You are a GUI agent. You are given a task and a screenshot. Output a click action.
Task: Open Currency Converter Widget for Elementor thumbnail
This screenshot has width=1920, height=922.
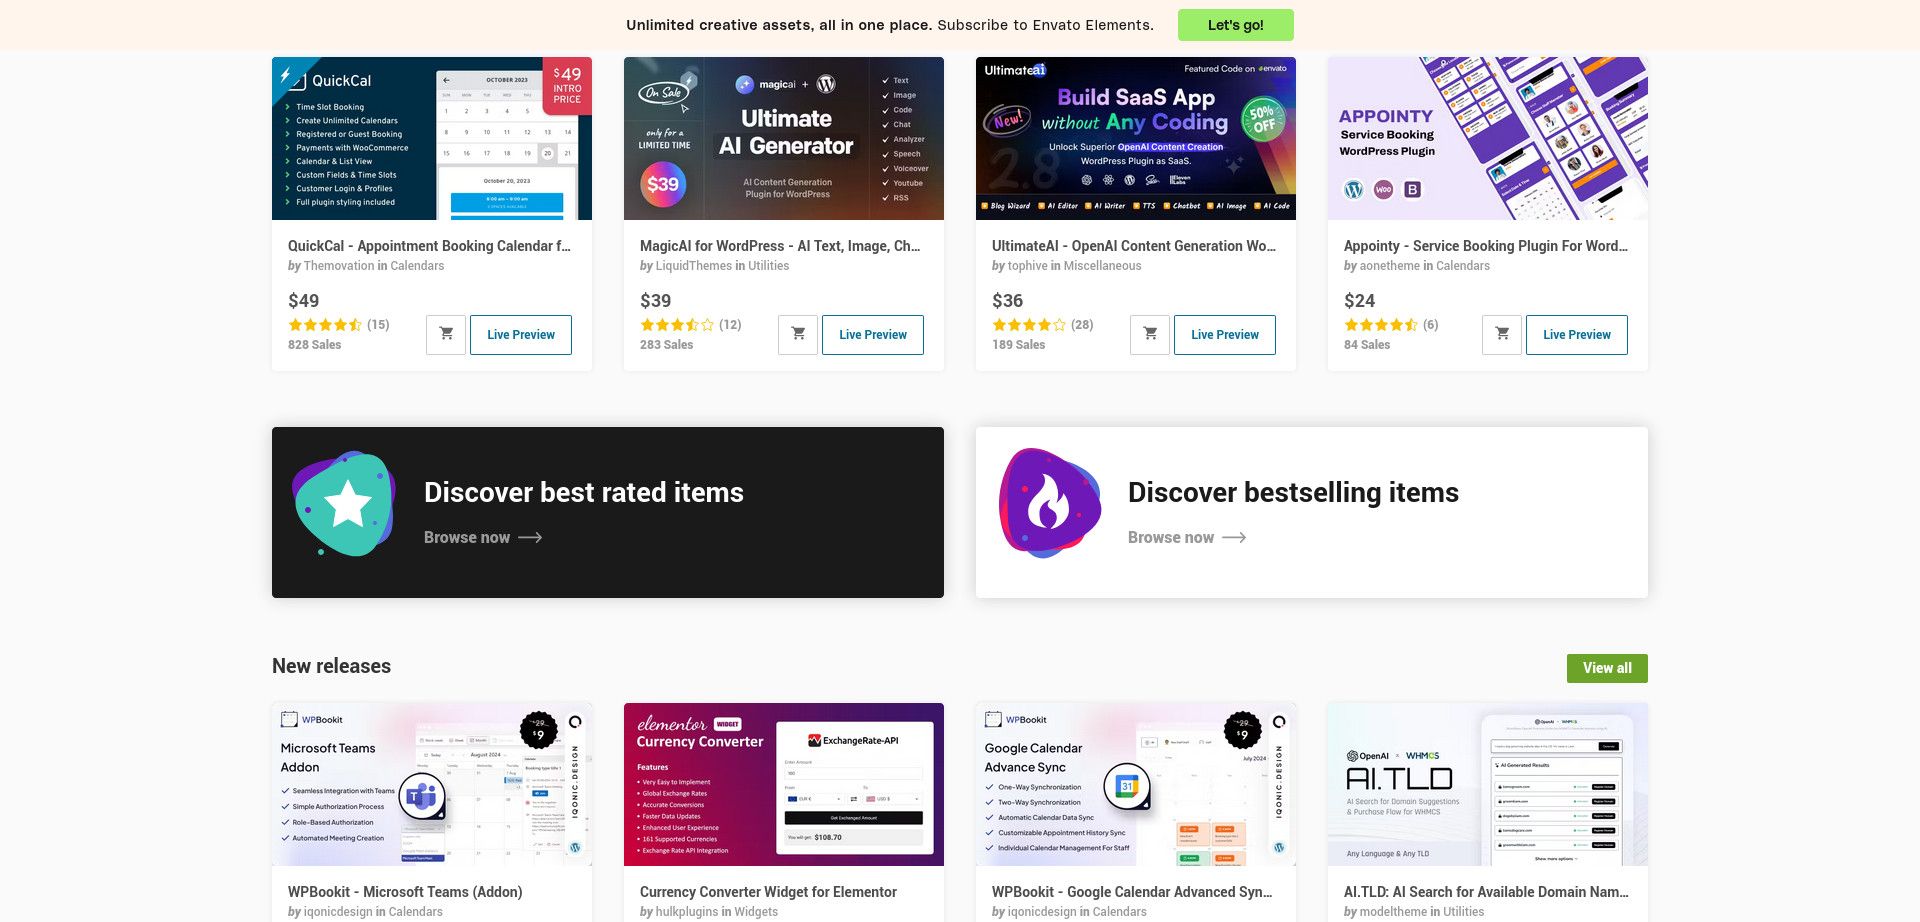pos(784,784)
